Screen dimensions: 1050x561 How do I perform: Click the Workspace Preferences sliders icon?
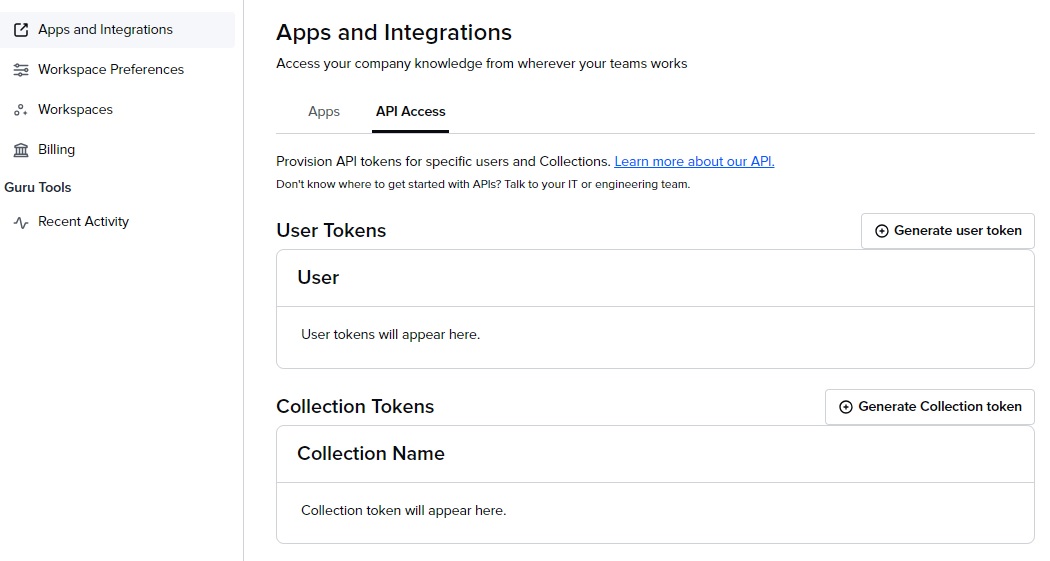click(21, 70)
